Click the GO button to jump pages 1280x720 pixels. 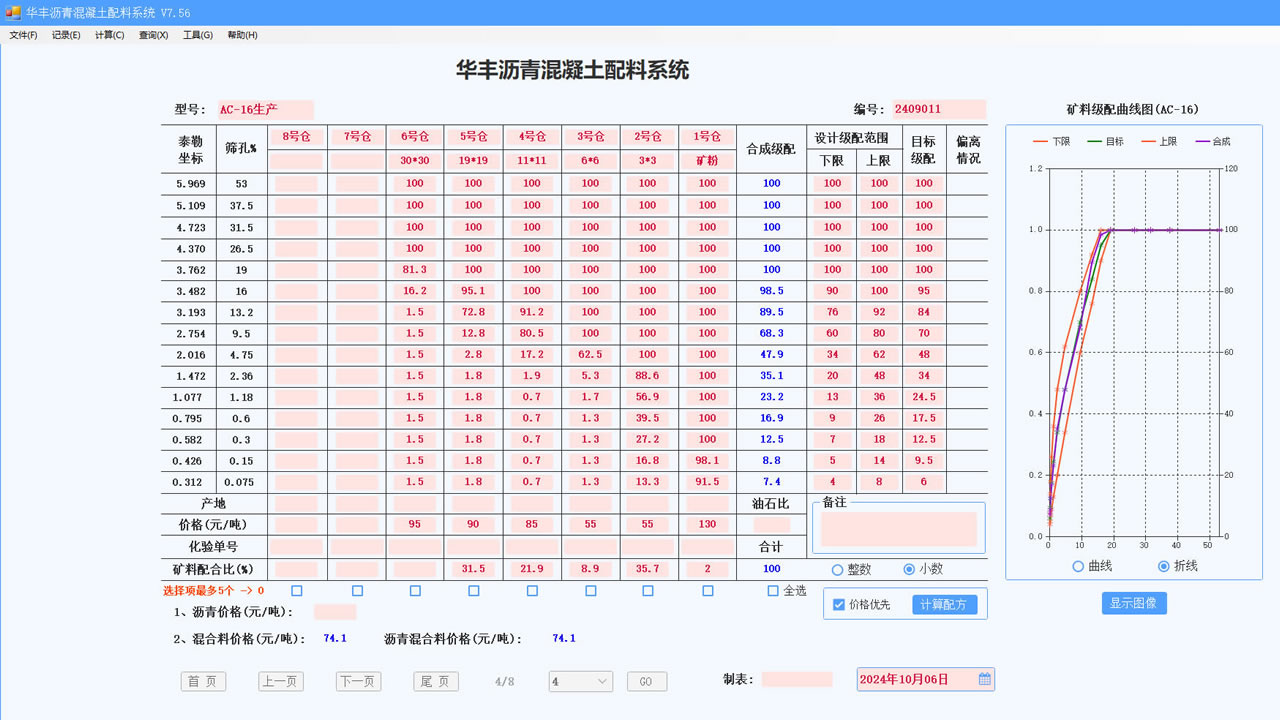pyautogui.click(x=646, y=681)
